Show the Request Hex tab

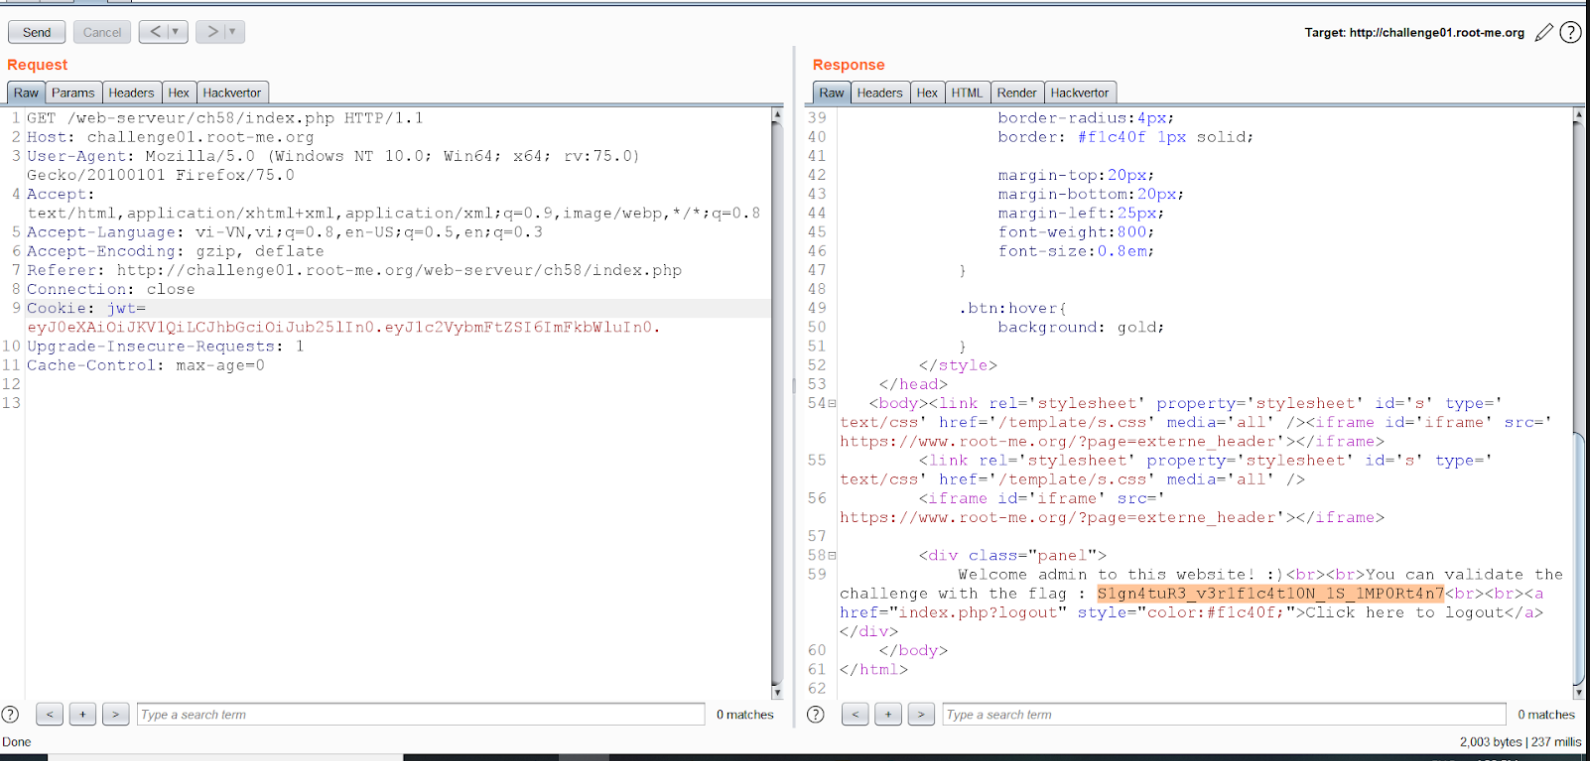(x=179, y=93)
